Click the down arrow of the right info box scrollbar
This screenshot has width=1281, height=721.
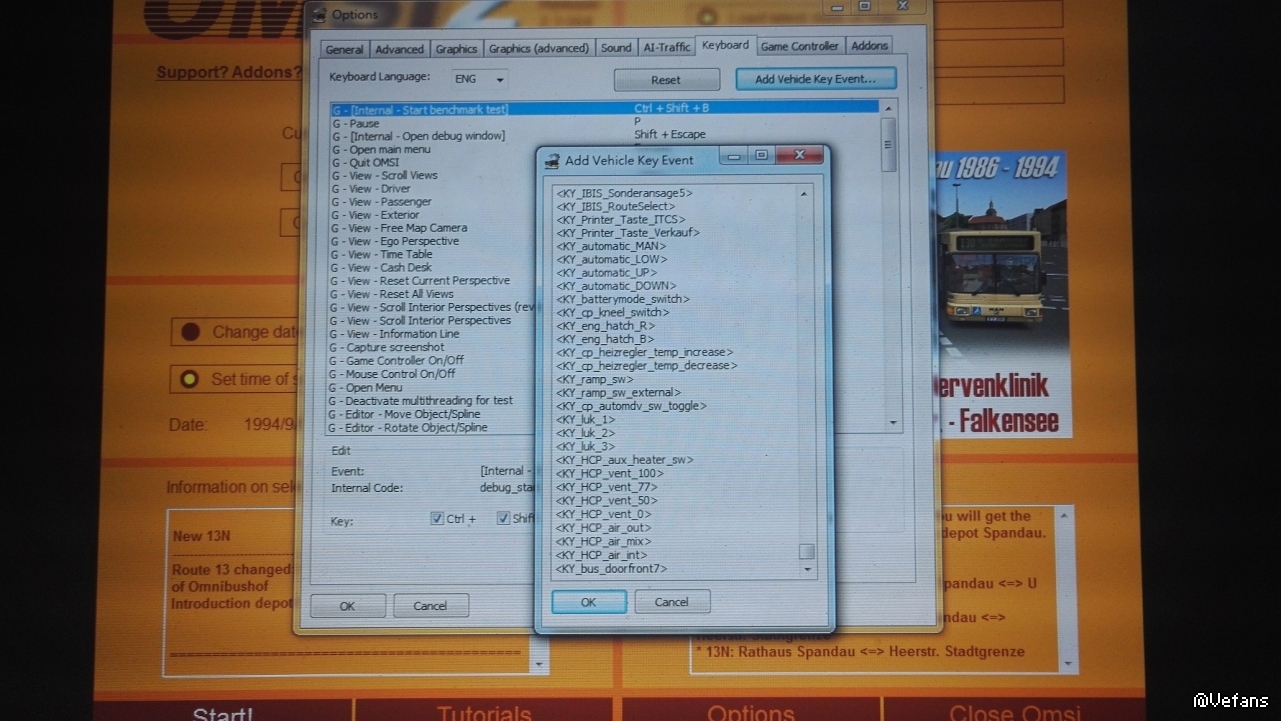point(1068,663)
